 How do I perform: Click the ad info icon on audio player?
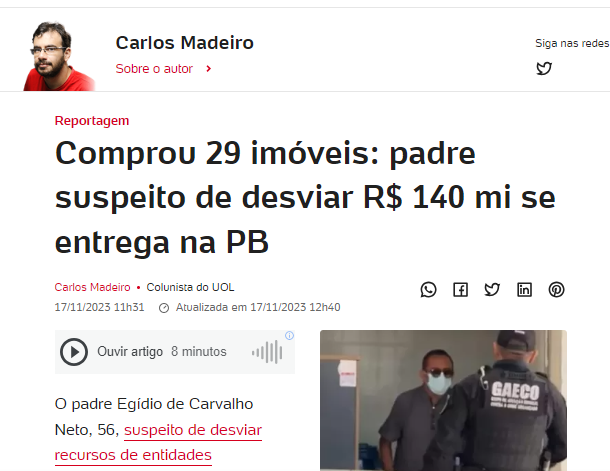pos(289,336)
